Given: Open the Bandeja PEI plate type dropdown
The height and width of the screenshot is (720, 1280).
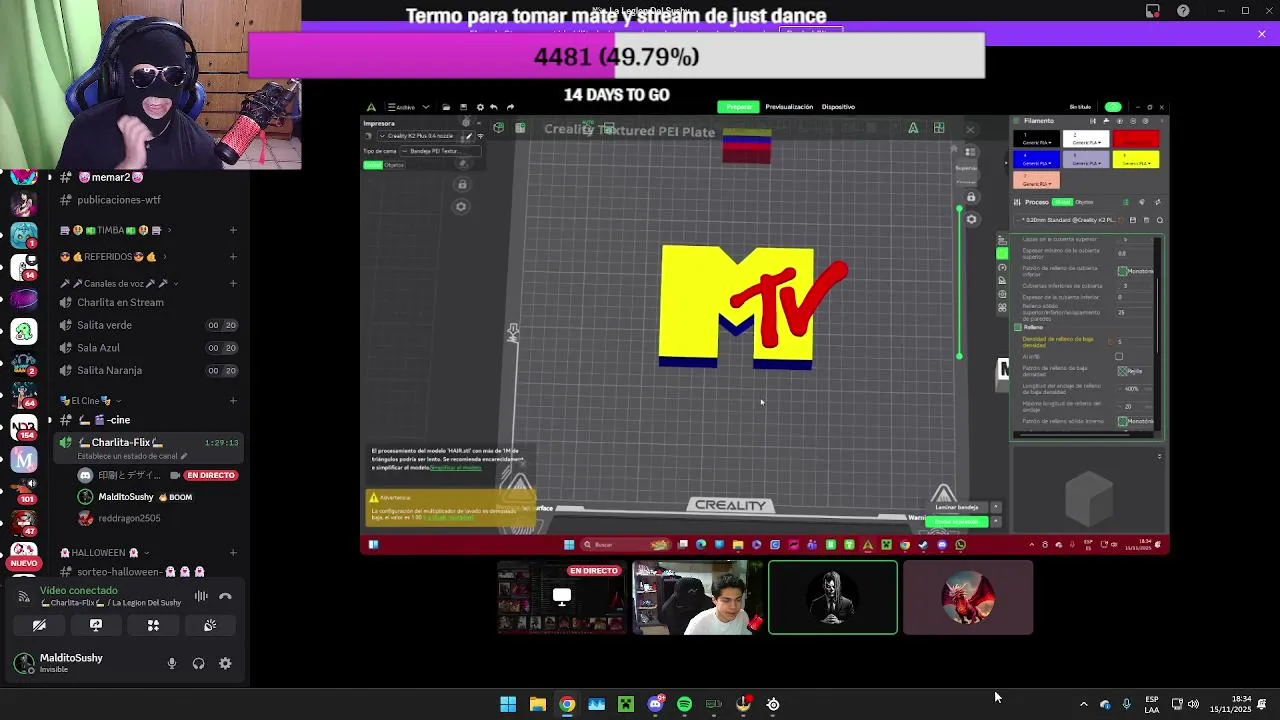Looking at the screenshot, I should [x=440, y=151].
